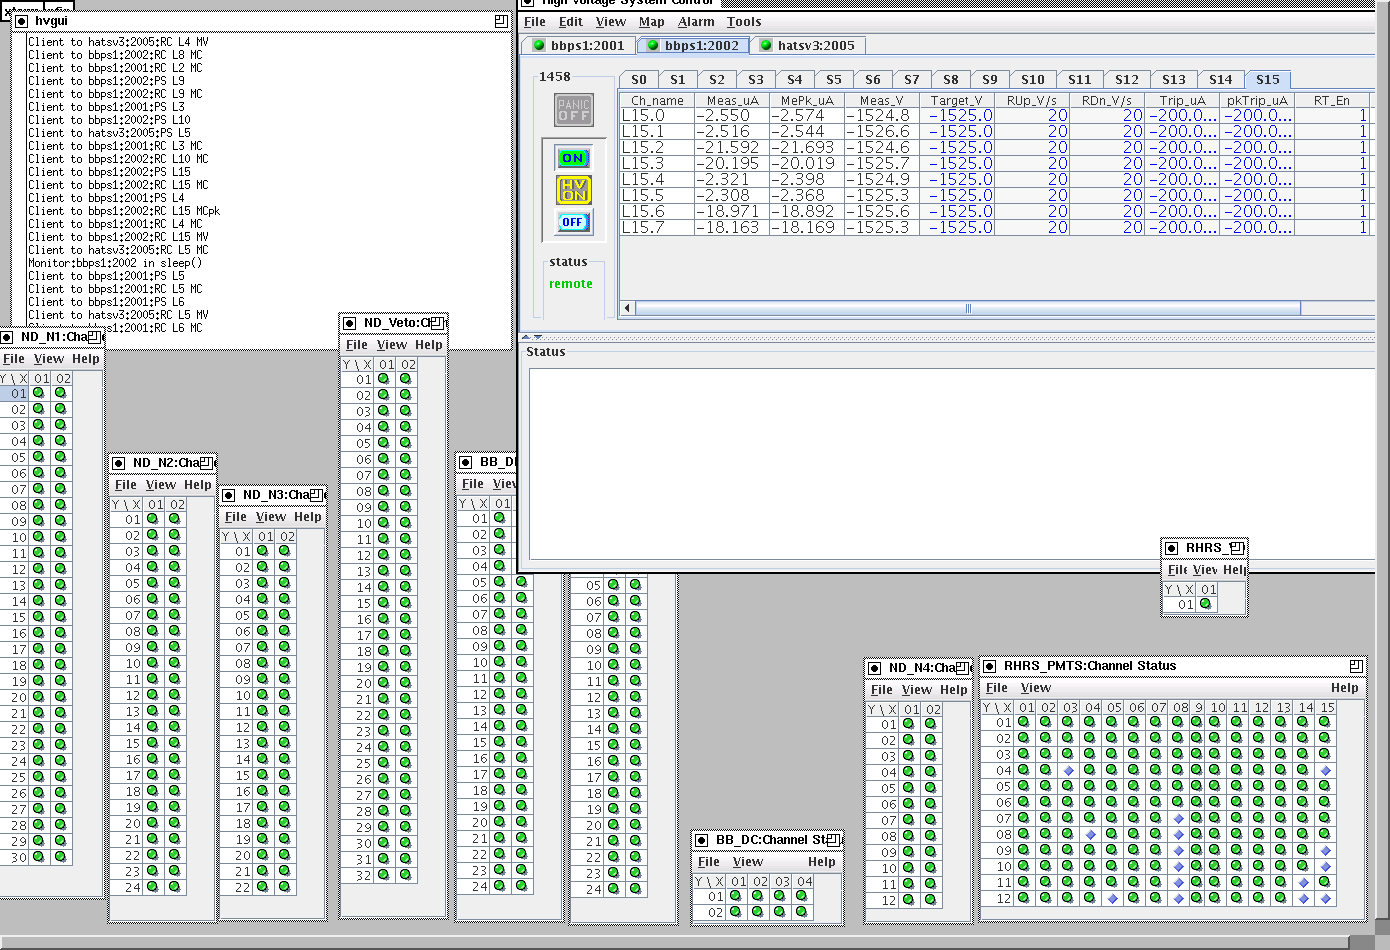Select slot tab S14

click(1221, 80)
